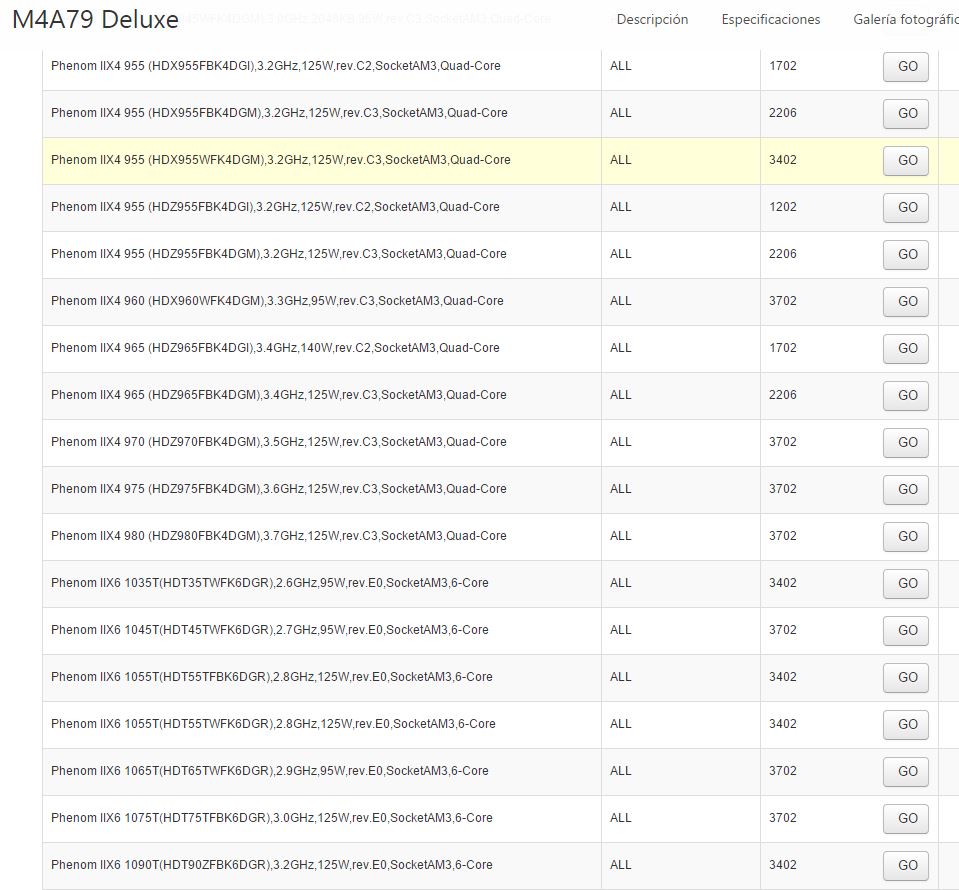Click GO for Phenom IIX4 955 HDZ955FBK4DGM
The width and height of the screenshot is (959, 890).
906,254
